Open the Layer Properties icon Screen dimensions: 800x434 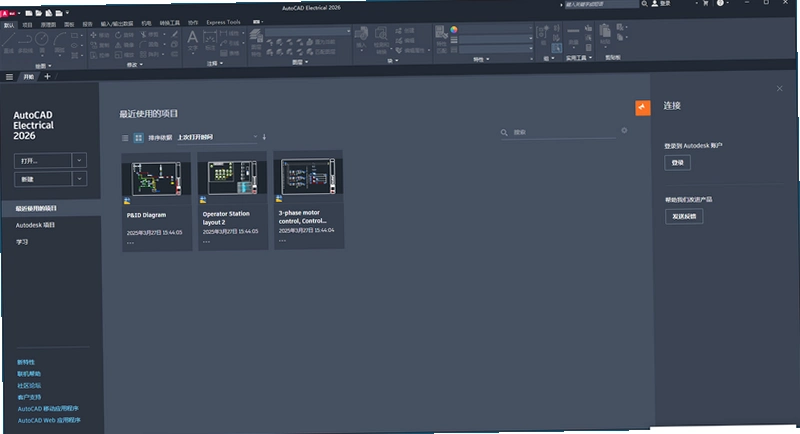click(256, 41)
